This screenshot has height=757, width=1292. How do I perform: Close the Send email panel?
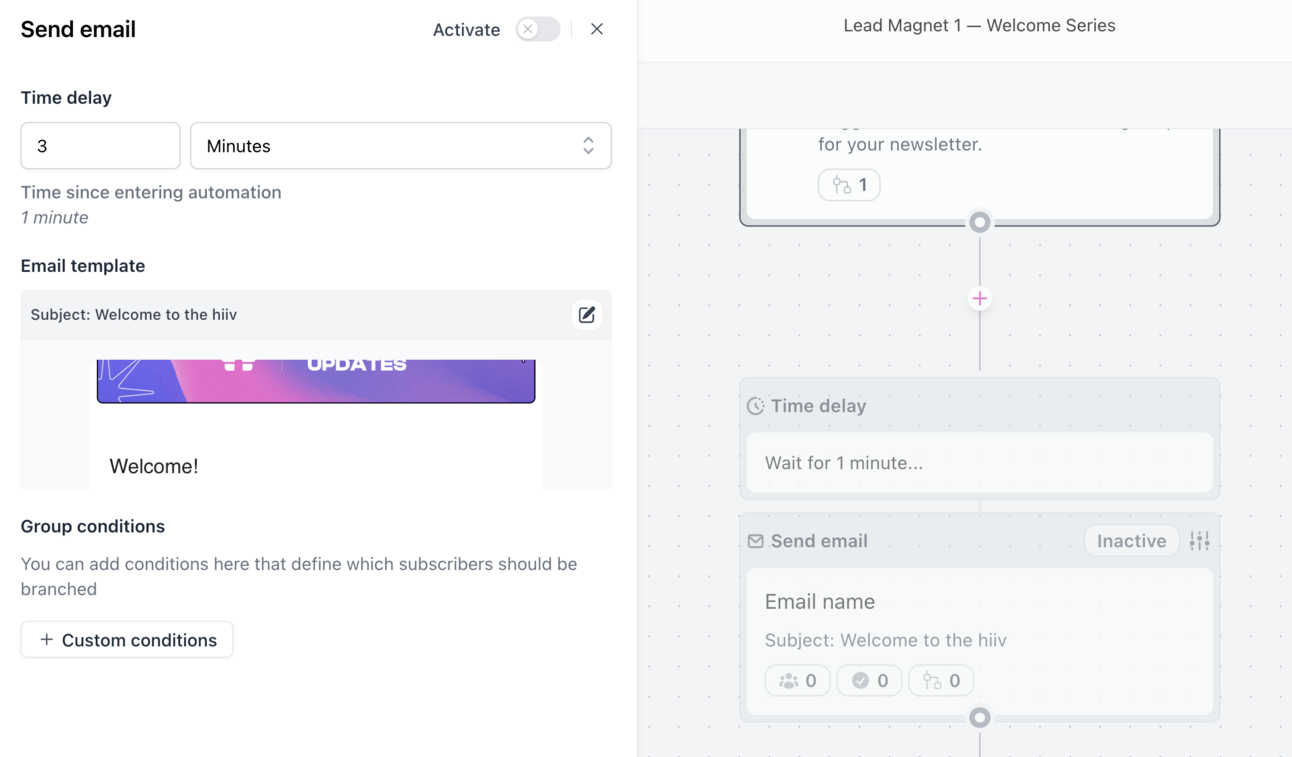pos(597,29)
